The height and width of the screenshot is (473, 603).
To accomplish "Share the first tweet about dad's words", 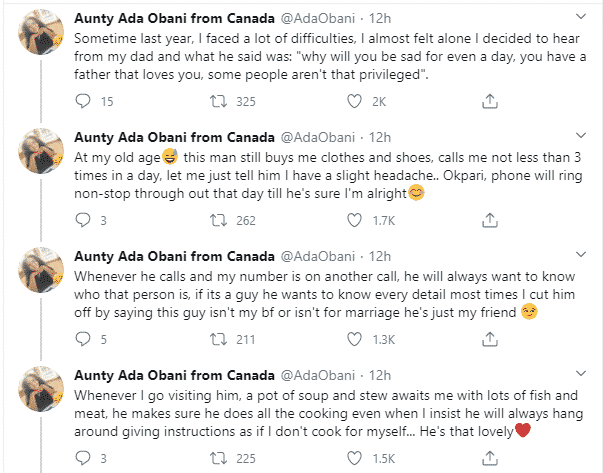I will [490, 101].
